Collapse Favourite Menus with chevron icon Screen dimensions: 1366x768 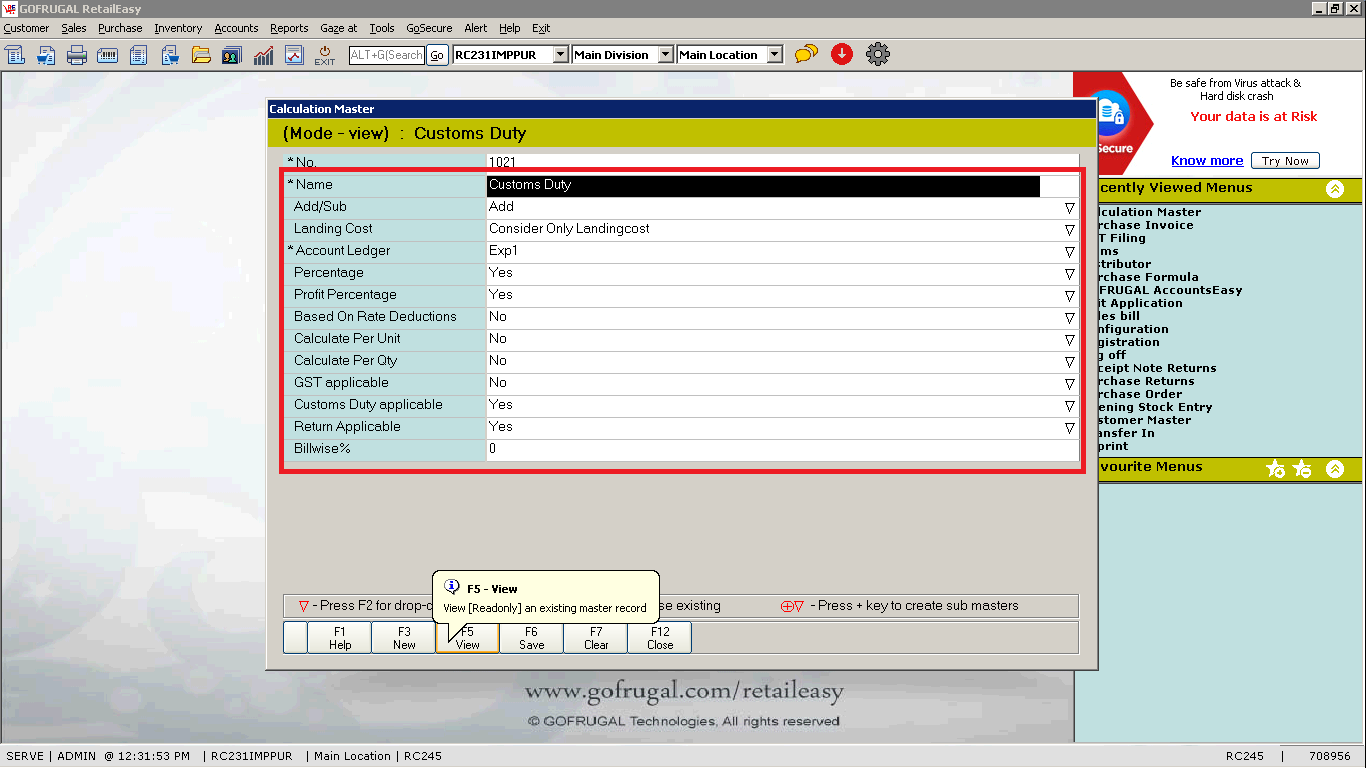(x=1335, y=468)
